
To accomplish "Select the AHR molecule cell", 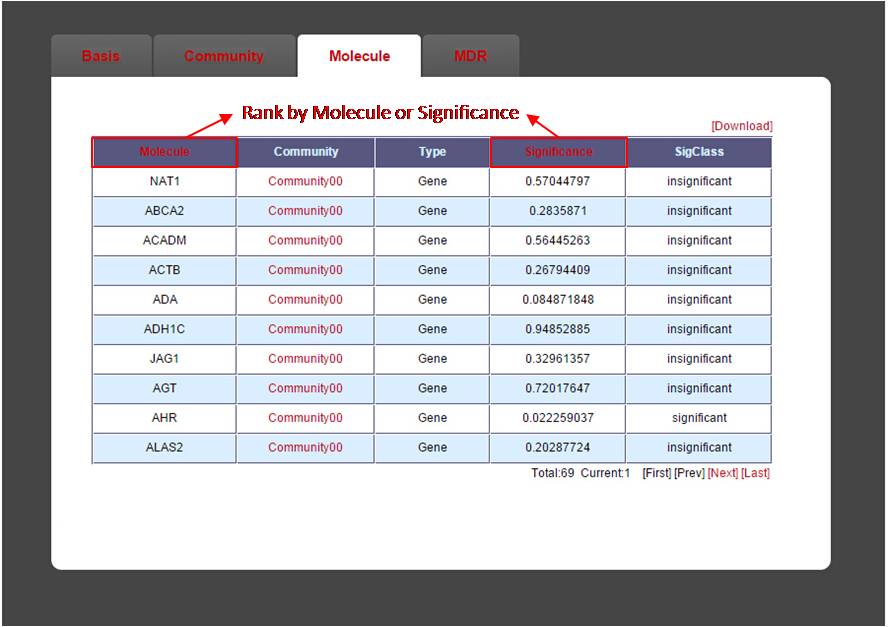I will pyautogui.click(x=164, y=417).
